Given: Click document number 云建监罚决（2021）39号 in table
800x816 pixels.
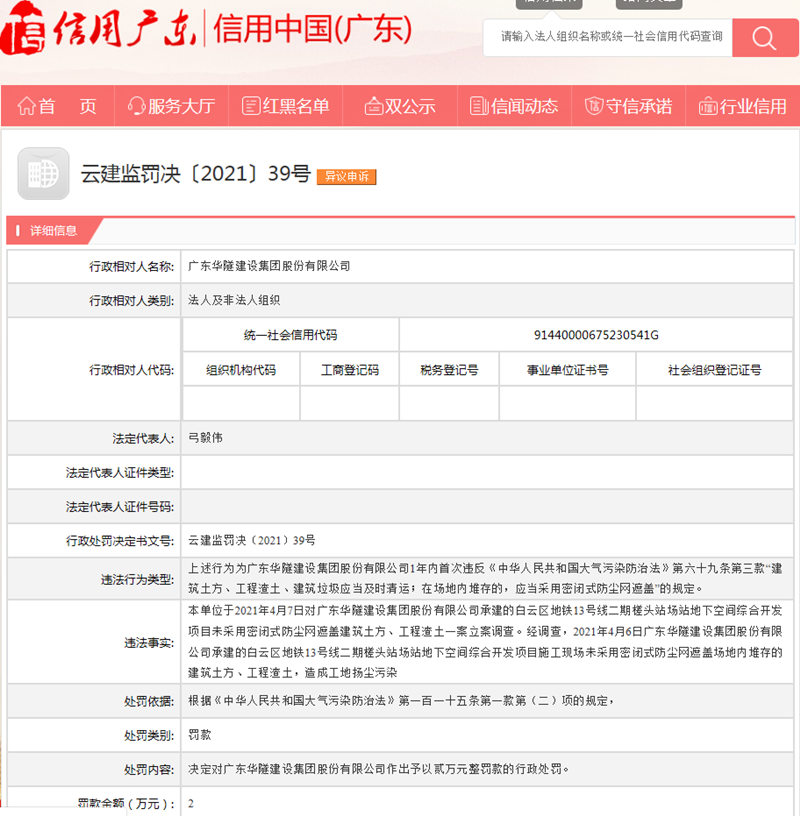Looking at the screenshot, I should coord(252,540).
